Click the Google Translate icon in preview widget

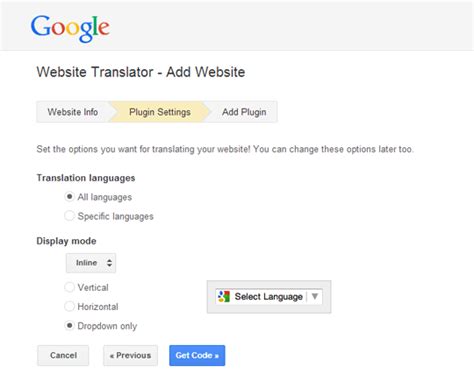pyautogui.click(x=224, y=296)
